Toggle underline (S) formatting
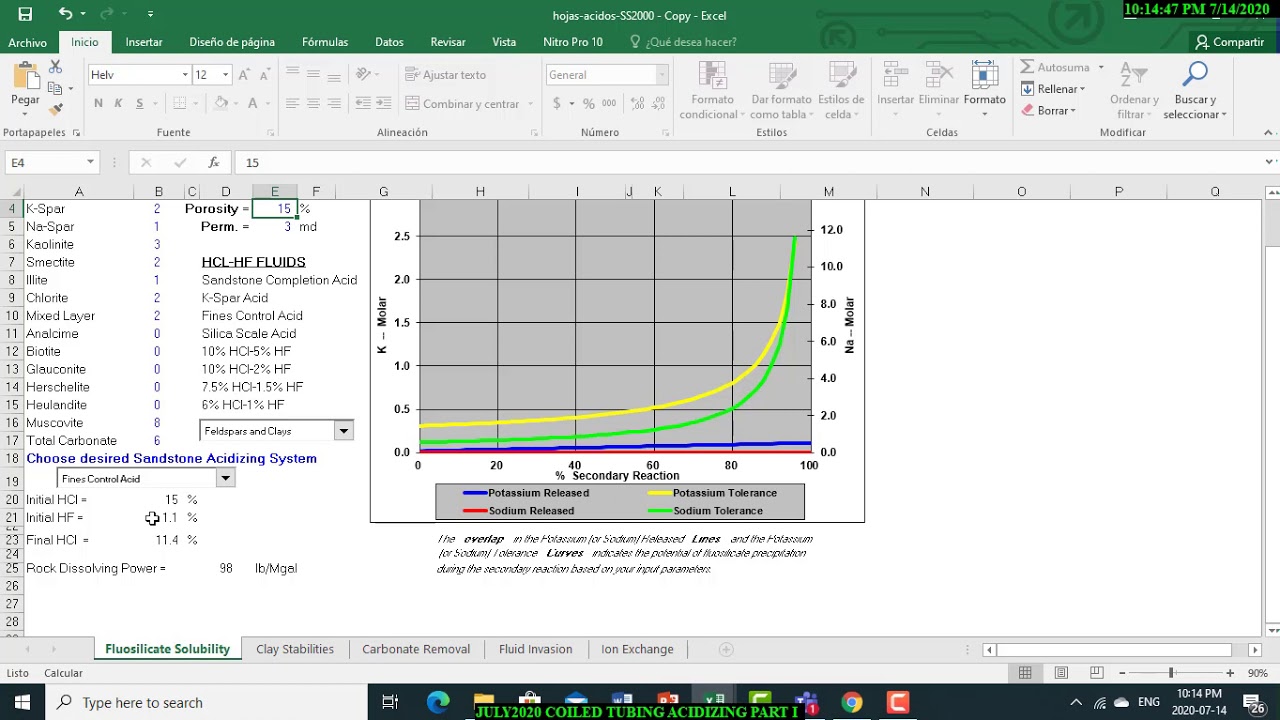 (139, 103)
